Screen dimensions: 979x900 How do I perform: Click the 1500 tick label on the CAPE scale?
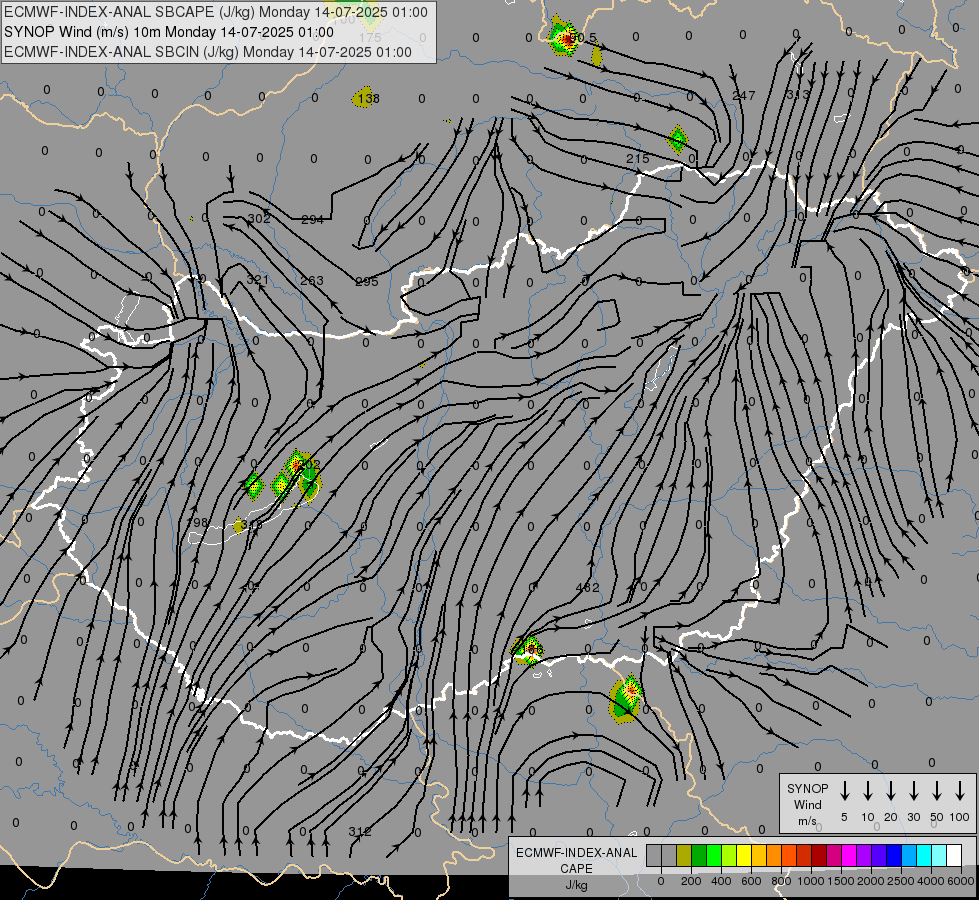pyautogui.click(x=841, y=881)
